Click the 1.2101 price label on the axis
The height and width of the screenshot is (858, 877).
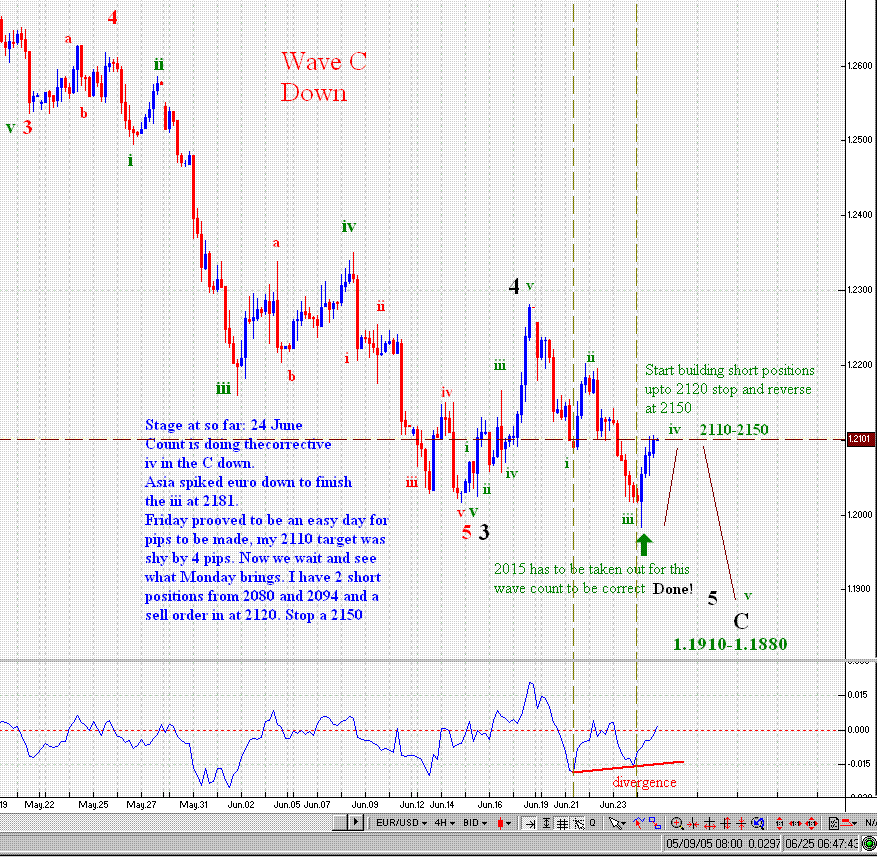[x=861, y=437]
